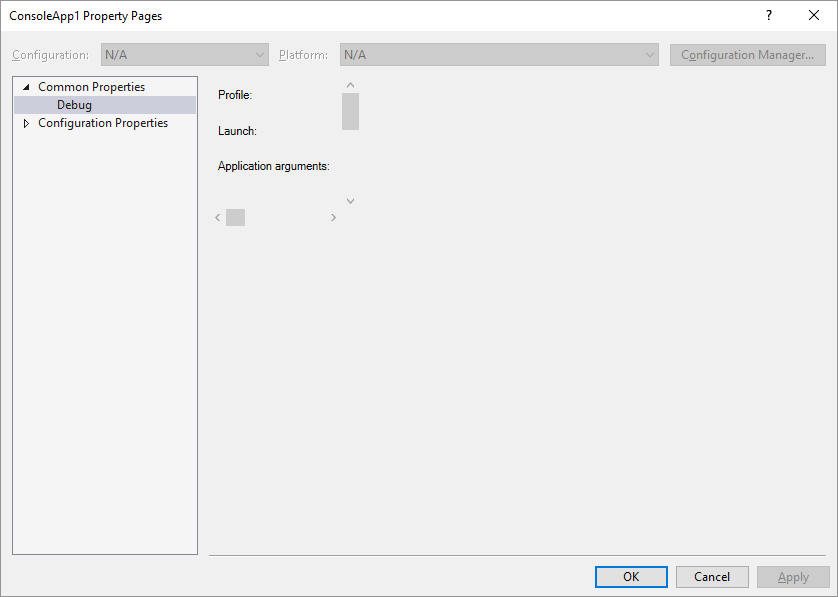
Task: Click the horizontal scrollbar right arrow
Action: (x=333, y=218)
